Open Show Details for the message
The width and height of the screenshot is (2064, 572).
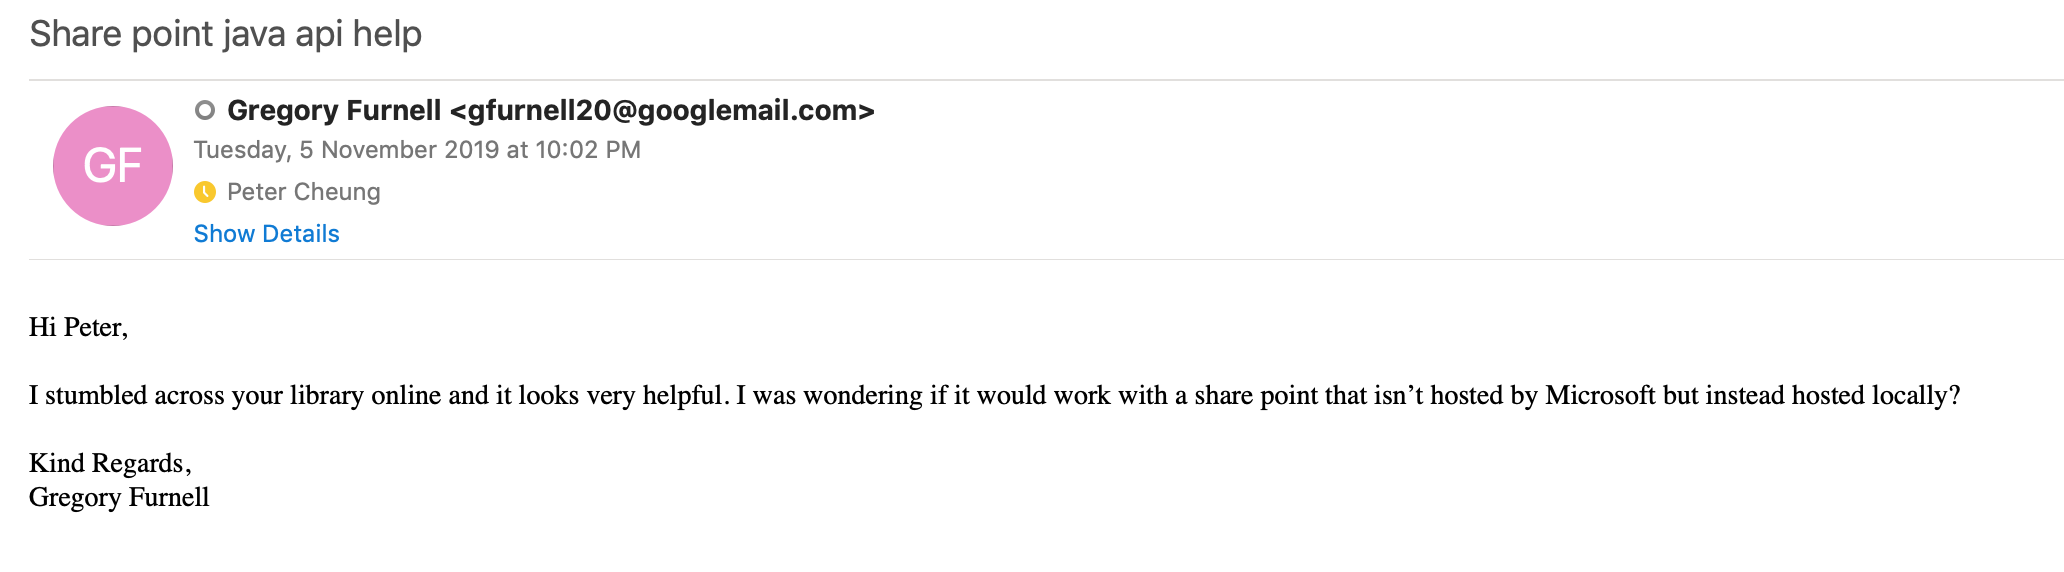pyautogui.click(x=267, y=234)
